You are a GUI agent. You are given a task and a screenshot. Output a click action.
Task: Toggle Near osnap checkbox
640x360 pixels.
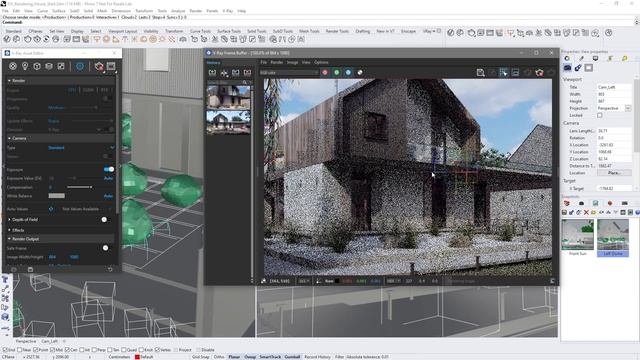(19, 350)
